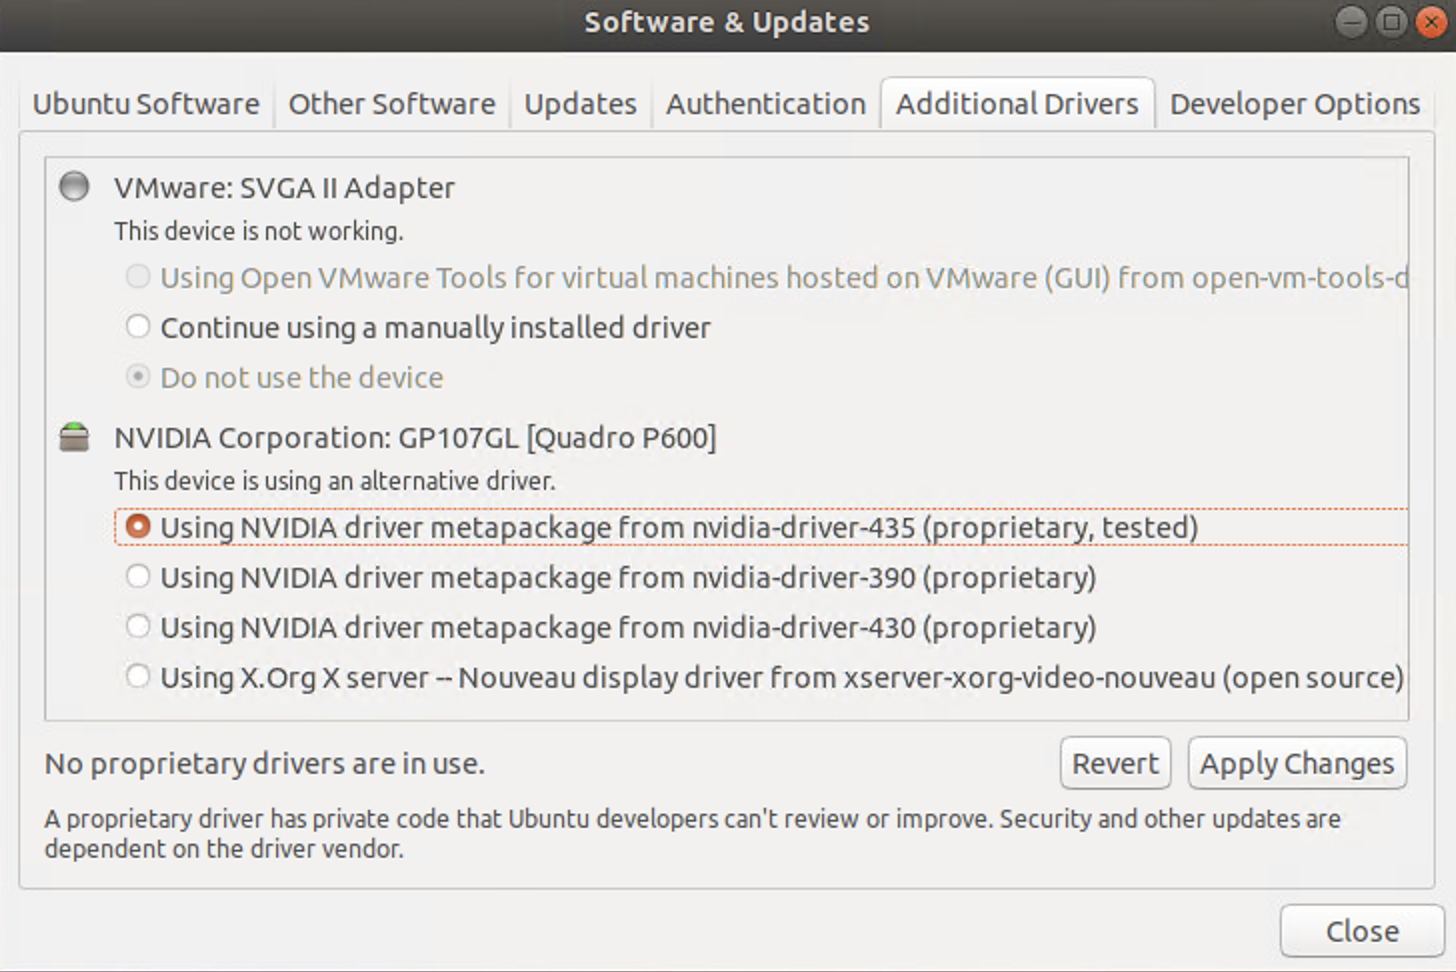Open the Authentication tab
The image size is (1456, 972).
766,104
